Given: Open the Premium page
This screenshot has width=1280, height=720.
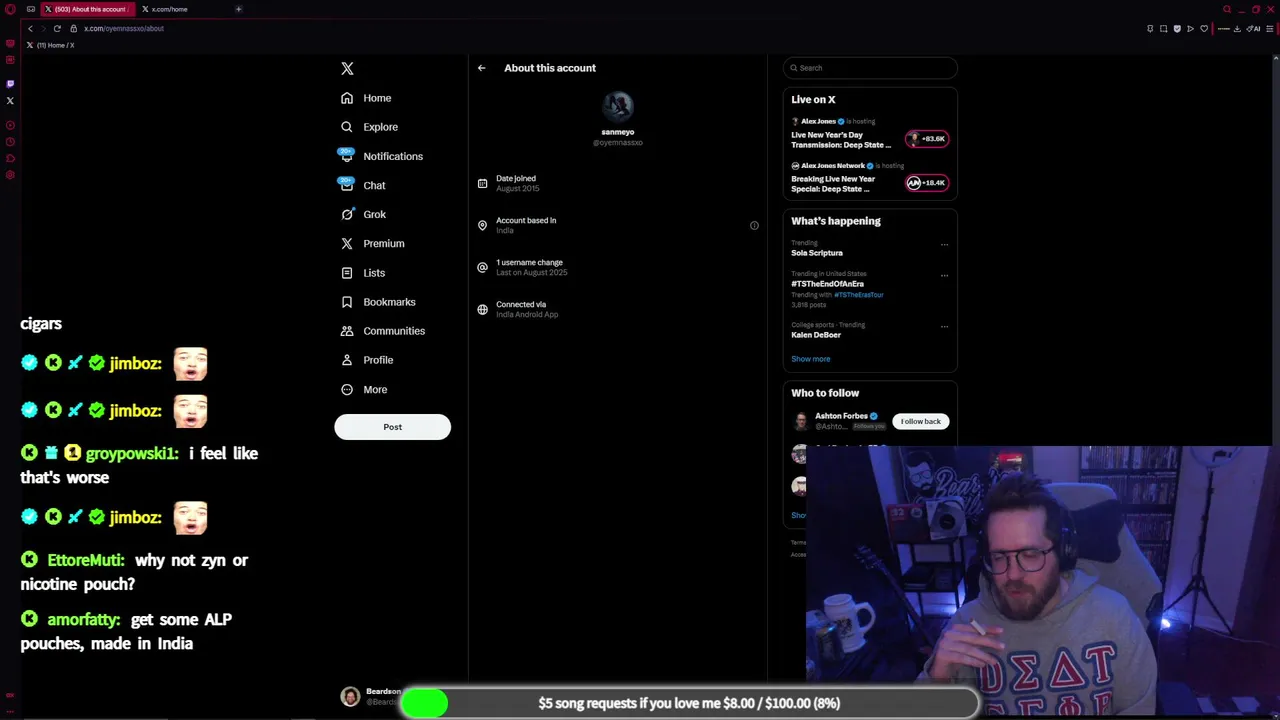Looking at the screenshot, I should pos(372,243).
